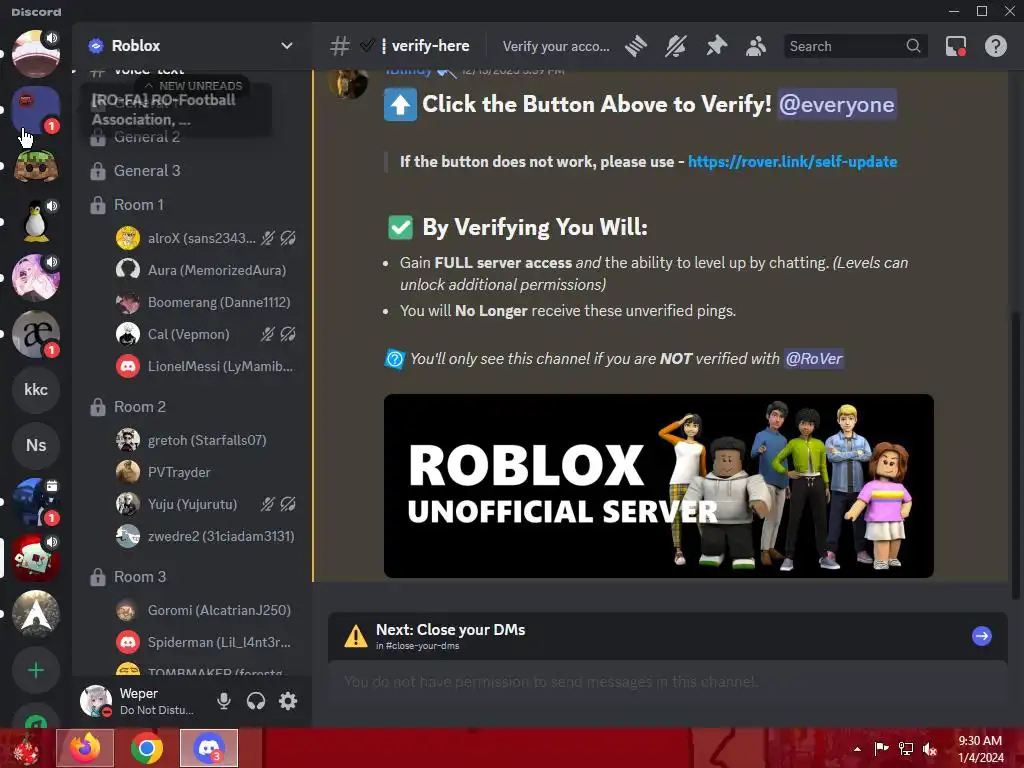This screenshot has height=768, width=1024.
Task: Open Weper user avatar status
Action: pyautogui.click(x=96, y=701)
